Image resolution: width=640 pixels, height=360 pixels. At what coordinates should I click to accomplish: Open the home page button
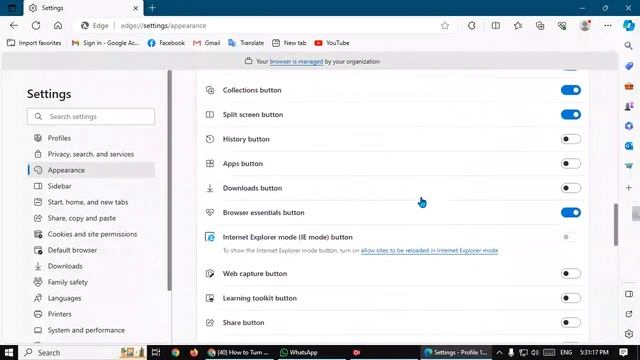58,25
